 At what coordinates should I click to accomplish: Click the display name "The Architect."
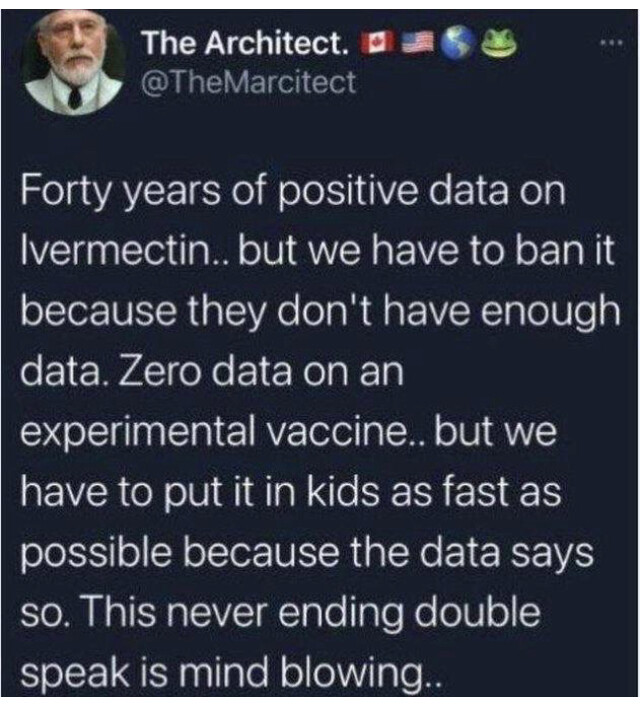[x=246, y=44]
